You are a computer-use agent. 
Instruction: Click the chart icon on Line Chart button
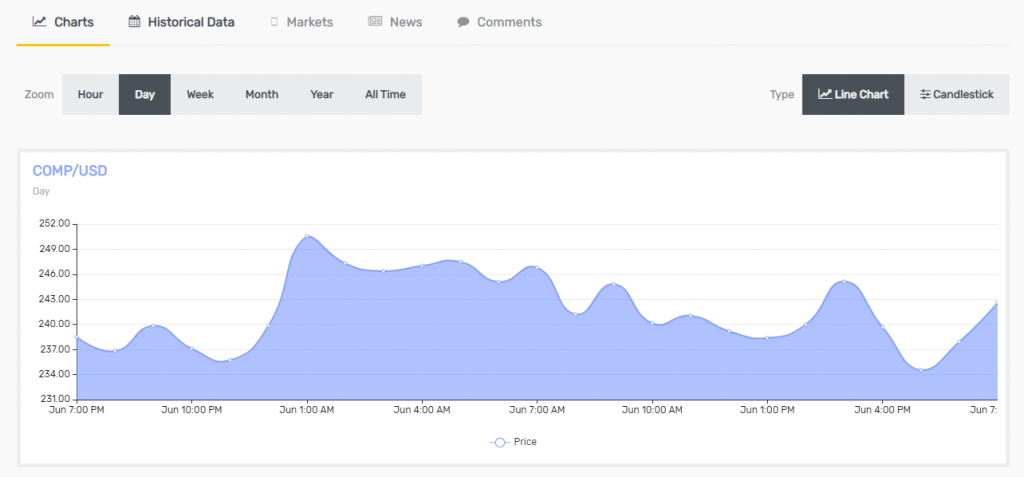(x=824, y=95)
